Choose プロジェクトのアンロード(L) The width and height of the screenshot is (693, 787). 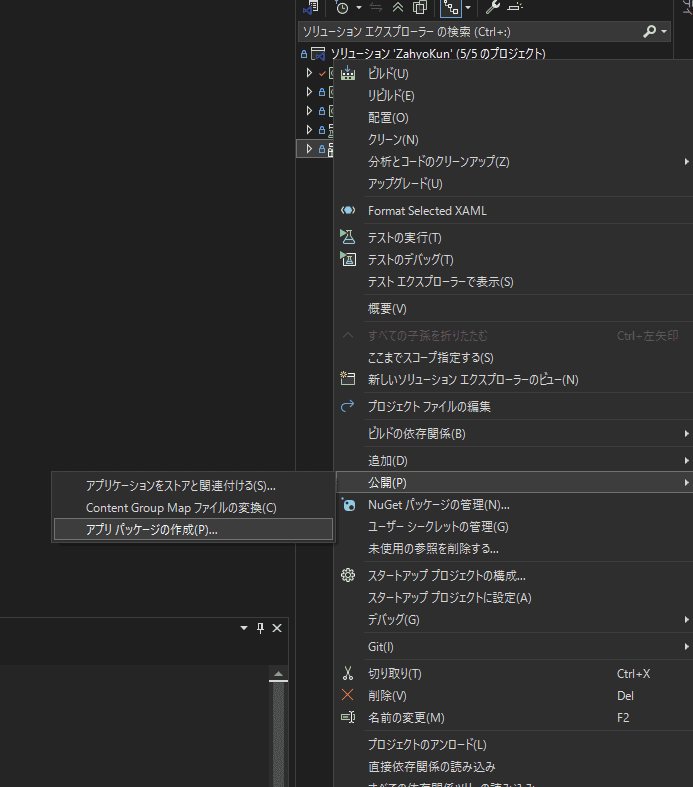[514, 745]
